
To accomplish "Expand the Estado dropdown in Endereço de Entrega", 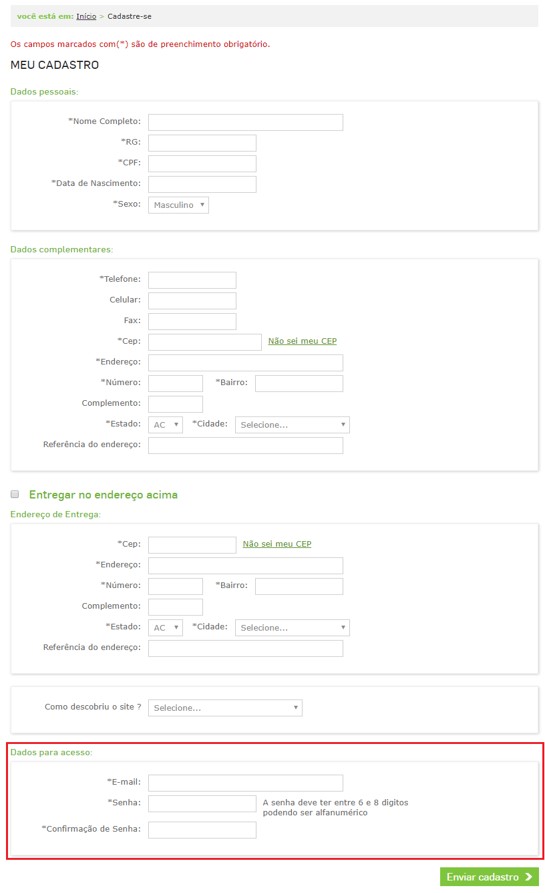I will pos(165,628).
